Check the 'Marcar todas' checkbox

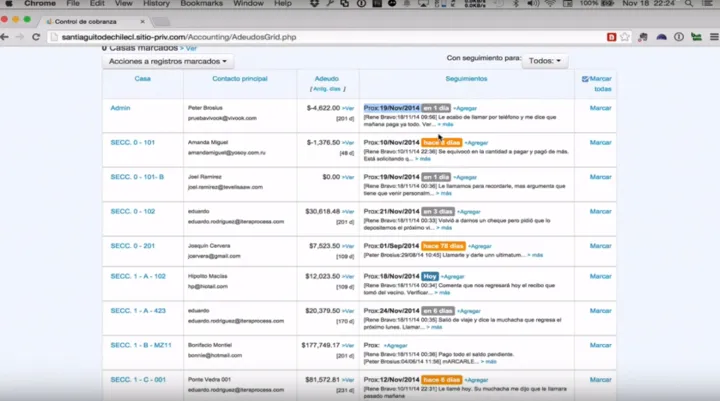click(x=586, y=79)
